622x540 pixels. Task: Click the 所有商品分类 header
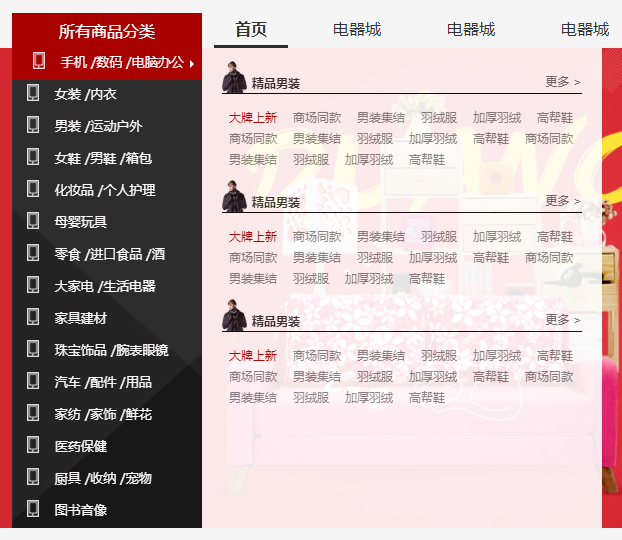[107, 32]
